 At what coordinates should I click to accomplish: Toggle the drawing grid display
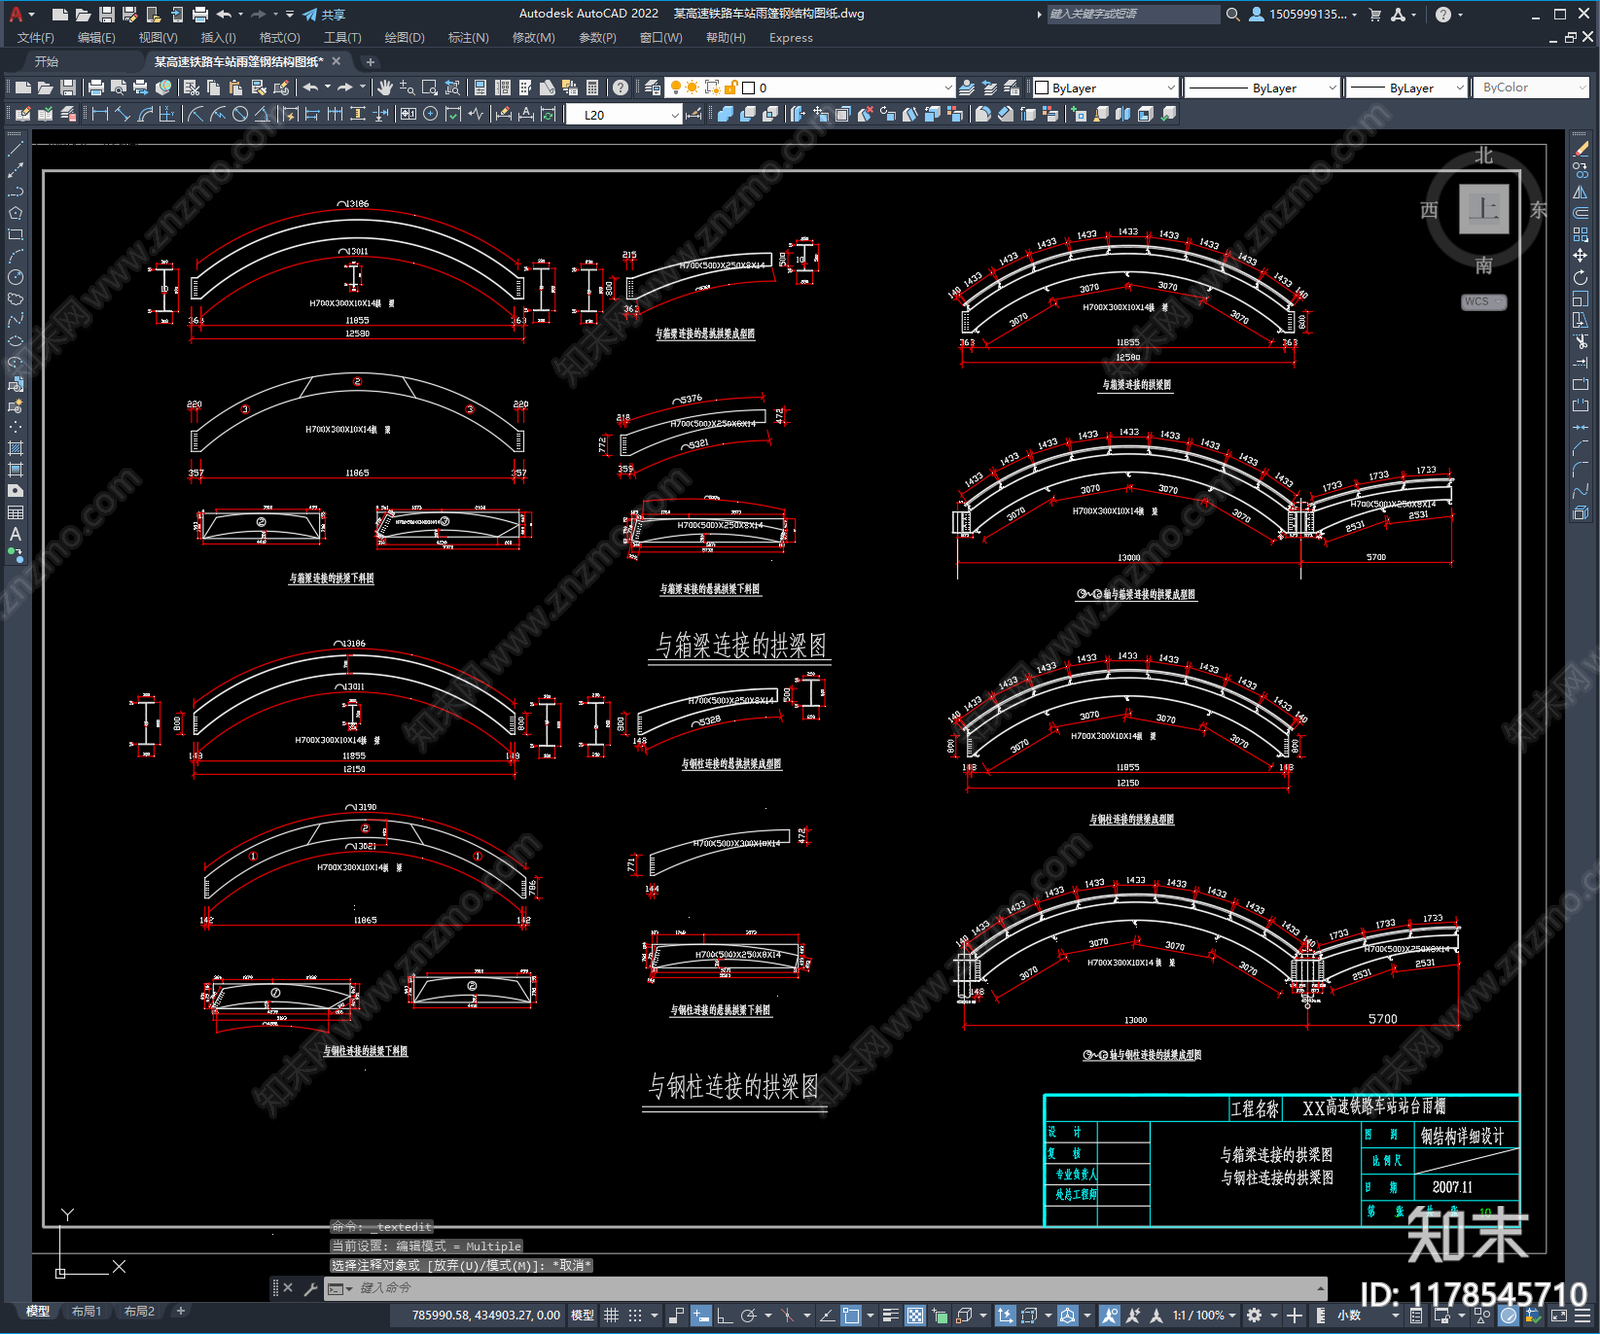click(611, 1315)
